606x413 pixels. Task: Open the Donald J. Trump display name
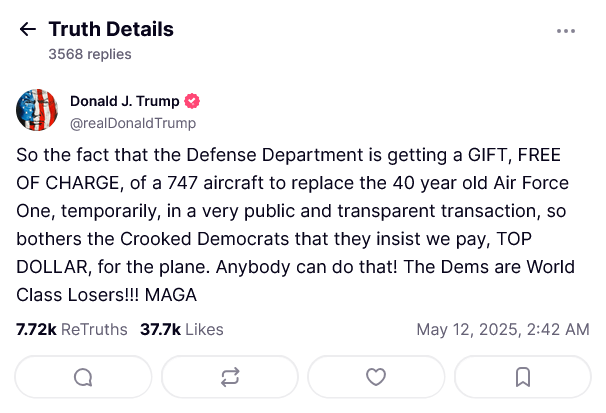click(x=124, y=101)
